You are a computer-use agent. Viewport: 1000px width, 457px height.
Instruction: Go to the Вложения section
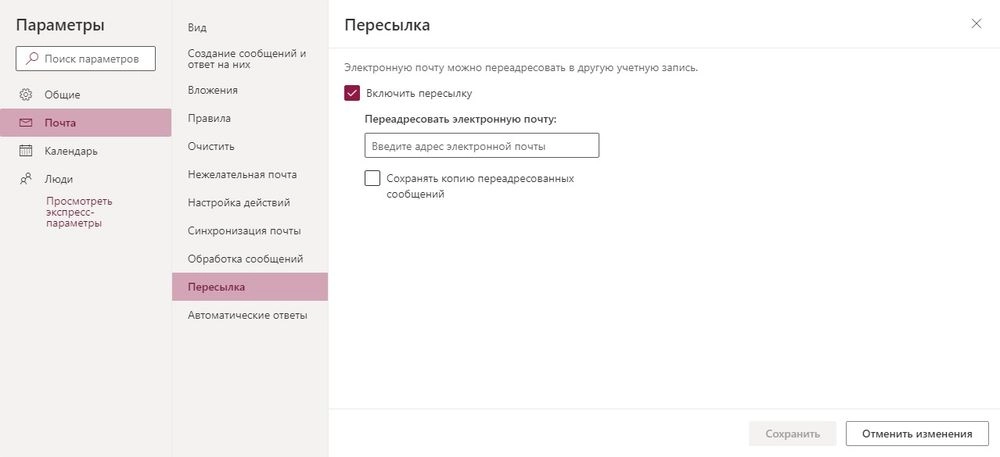[212, 90]
